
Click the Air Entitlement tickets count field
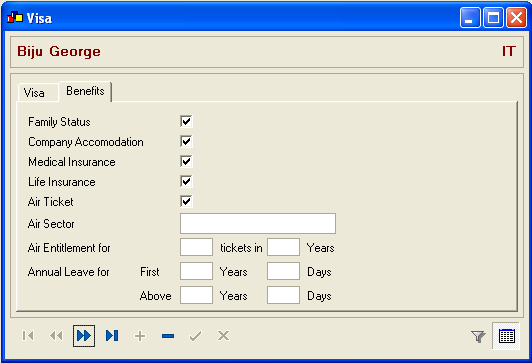[x=196, y=247]
